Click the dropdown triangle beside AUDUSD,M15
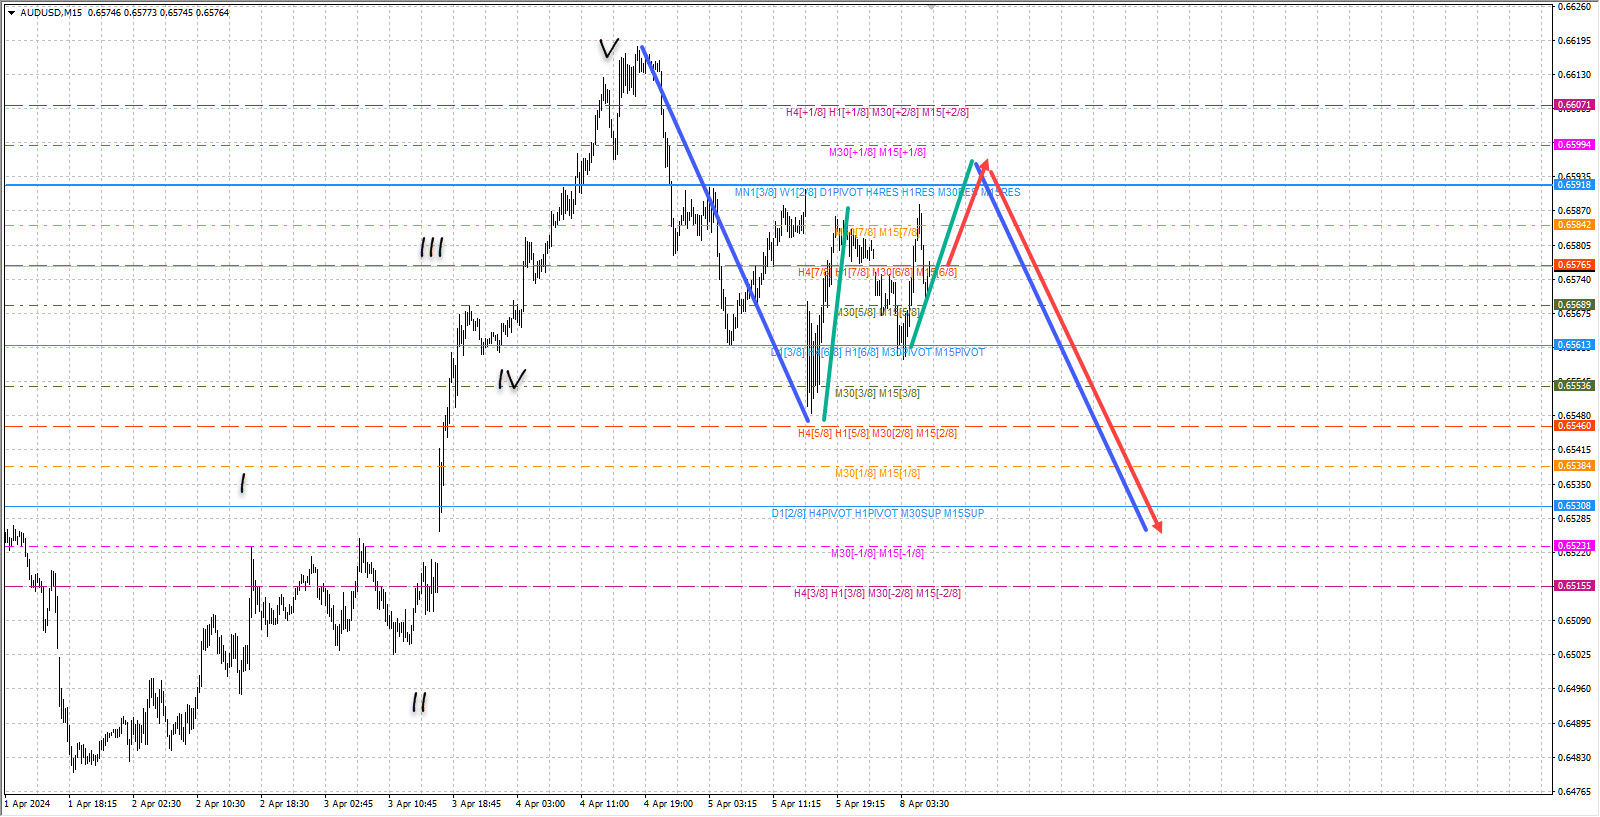1600x817 pixels. click(11, 13)
